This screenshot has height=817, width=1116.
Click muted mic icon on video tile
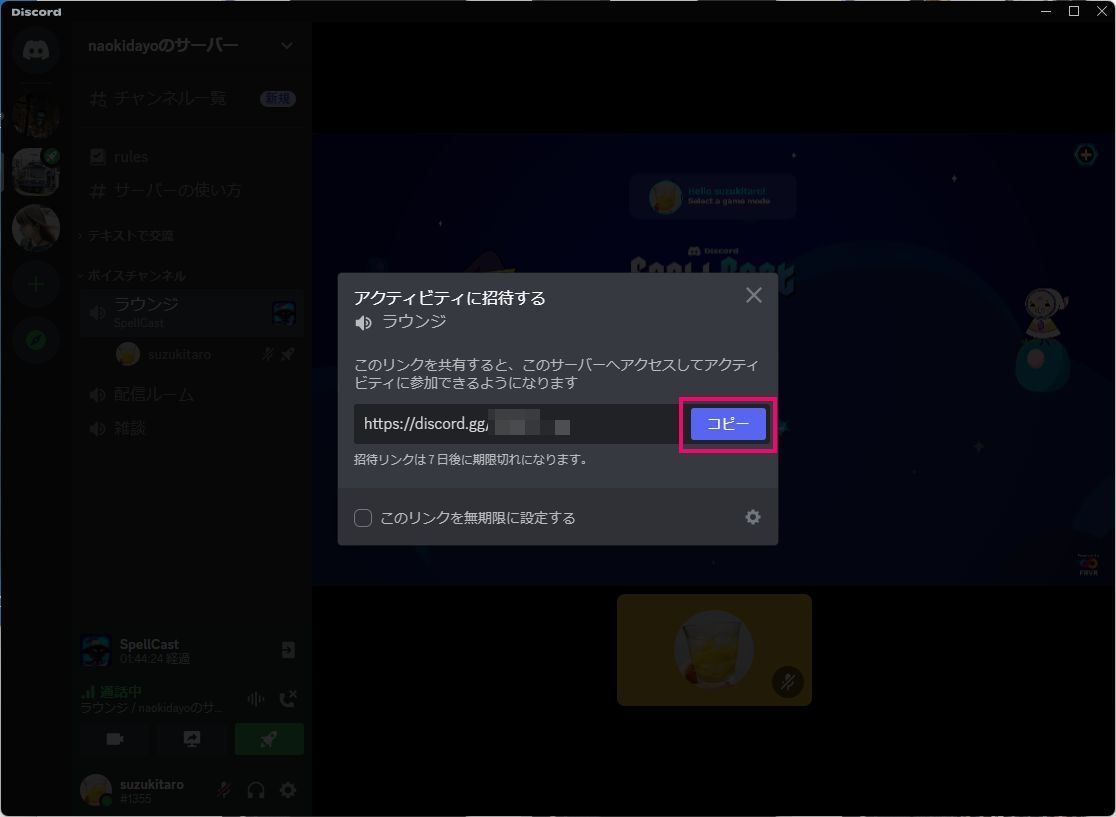tap(787, 682)
